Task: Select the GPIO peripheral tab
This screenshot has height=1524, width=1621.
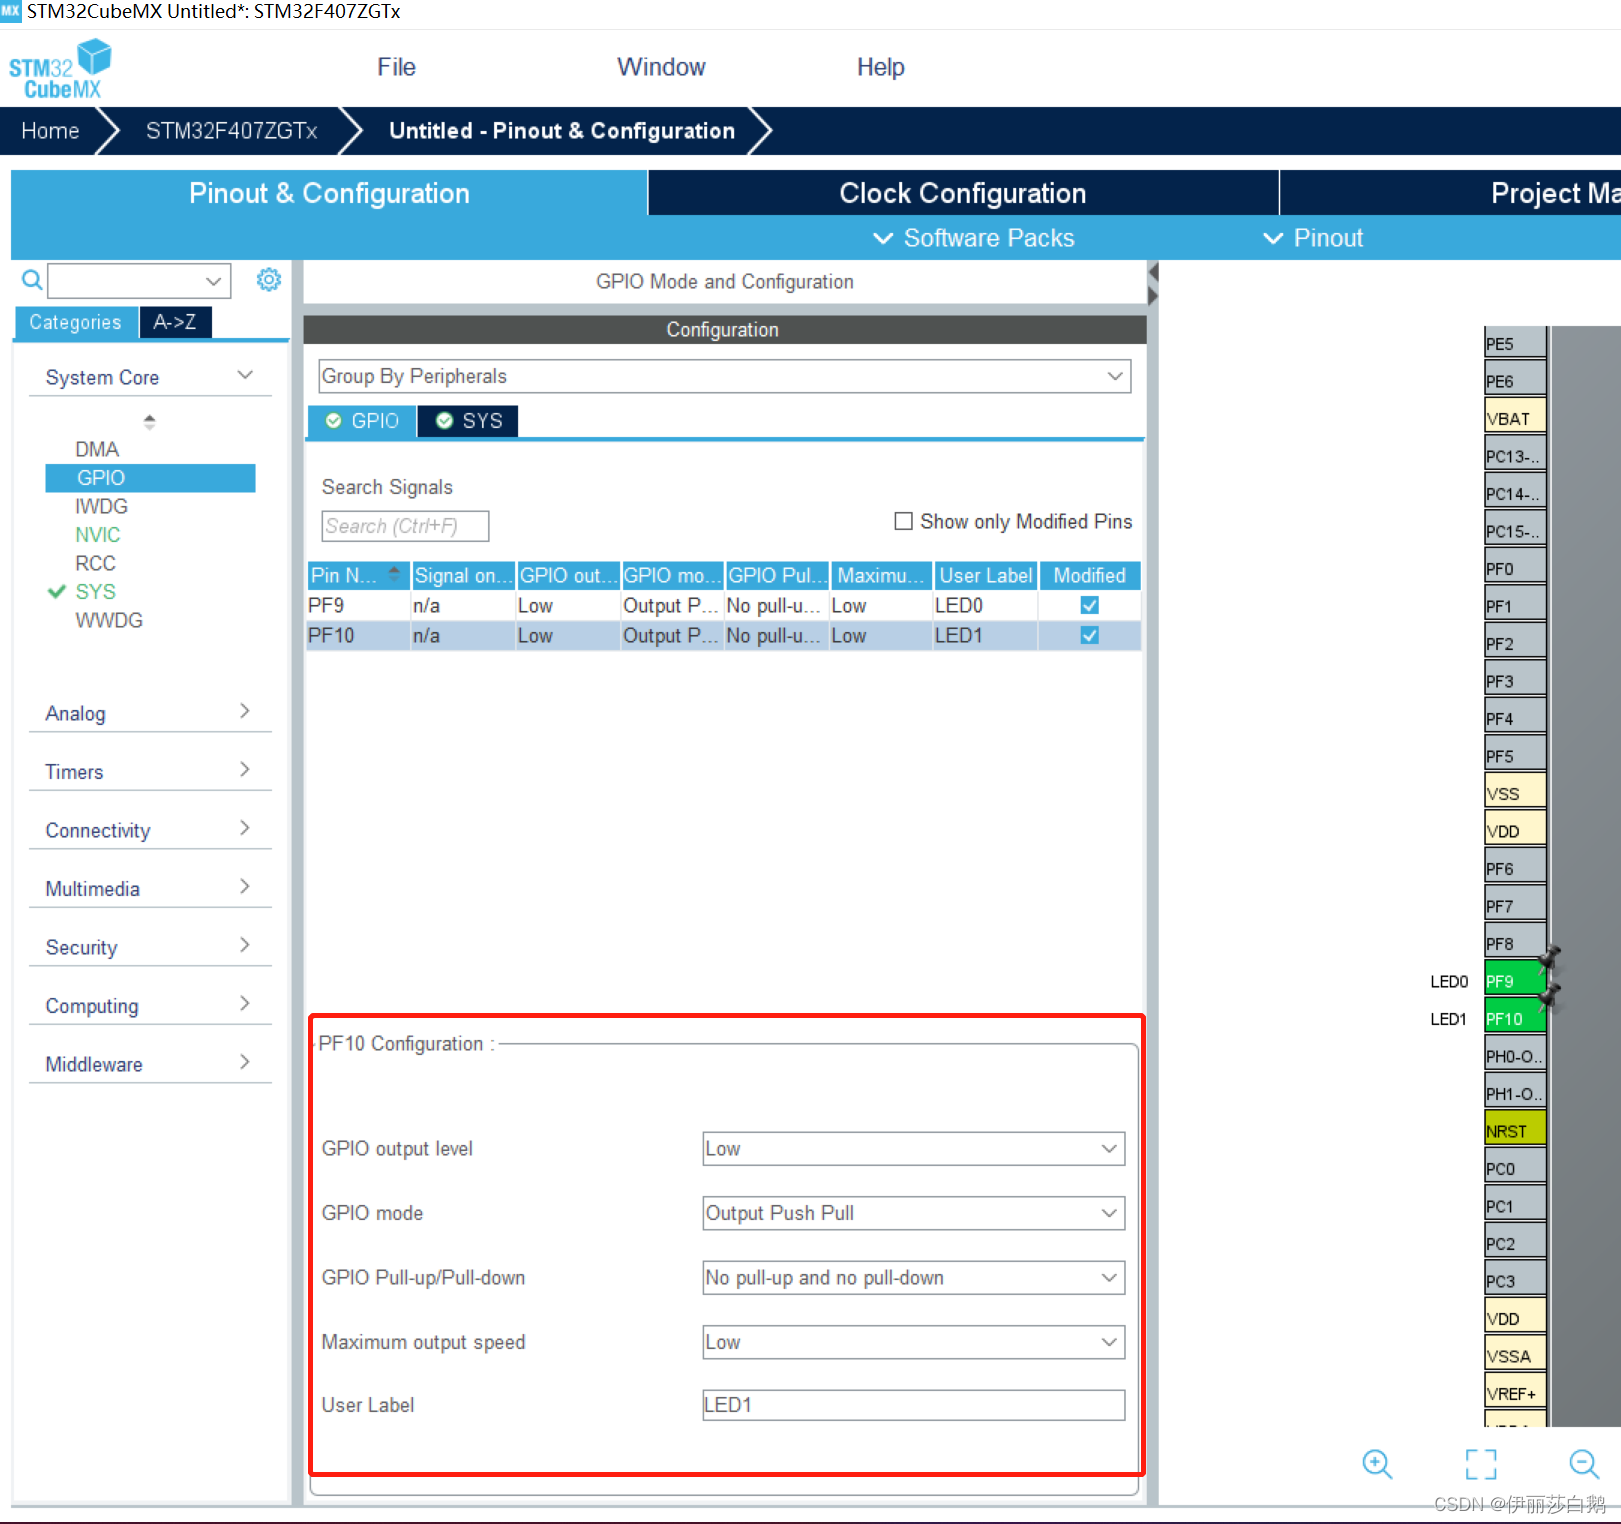Action: (362, 421)
